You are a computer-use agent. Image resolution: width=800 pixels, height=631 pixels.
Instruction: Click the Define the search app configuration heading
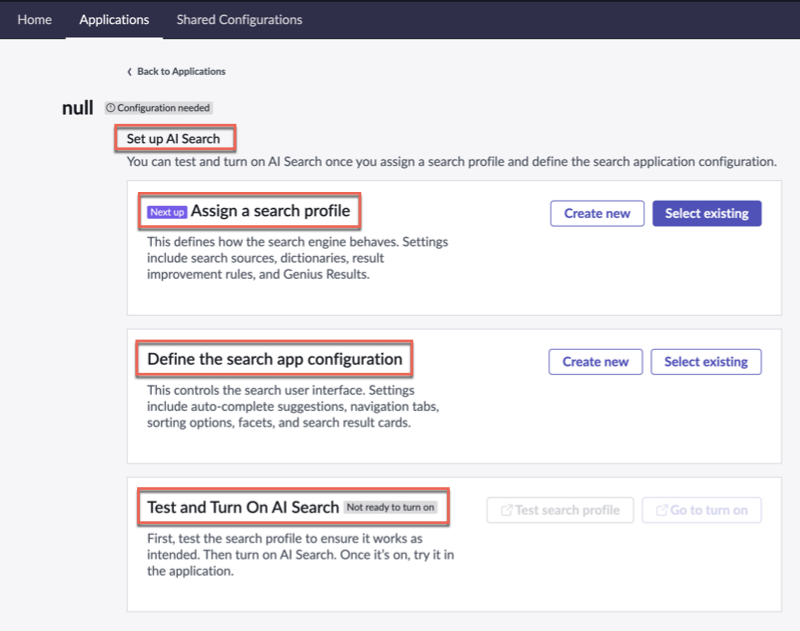click(x=274, y=359)
